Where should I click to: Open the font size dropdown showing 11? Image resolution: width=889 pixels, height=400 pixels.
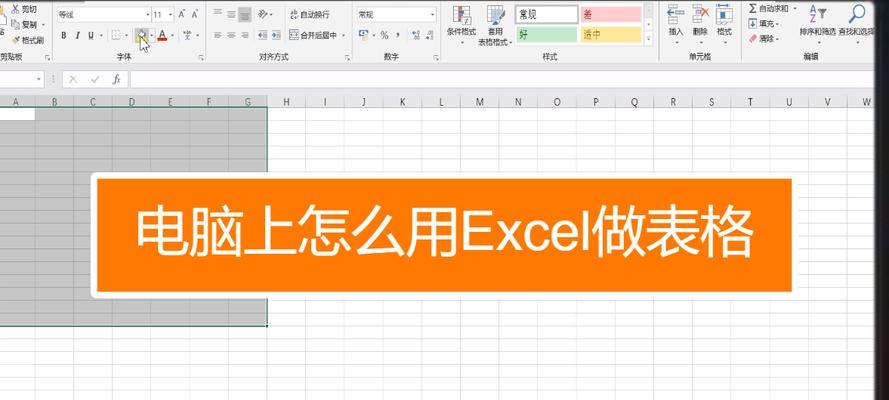171,15
